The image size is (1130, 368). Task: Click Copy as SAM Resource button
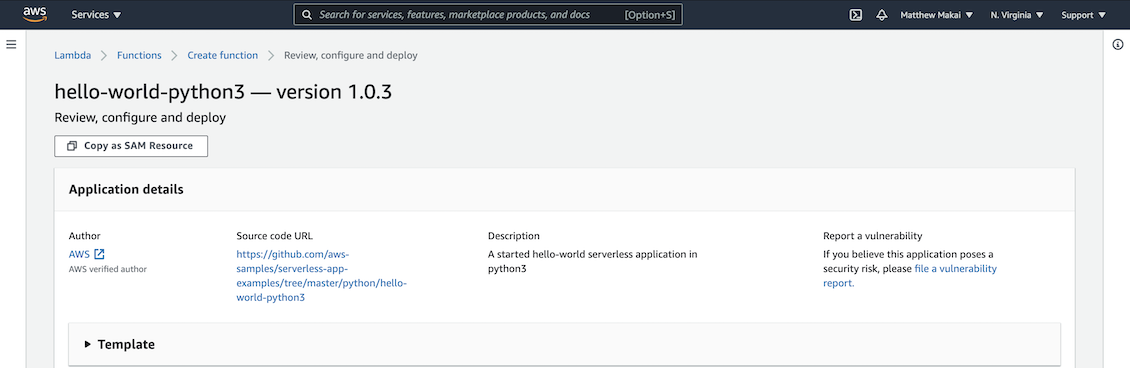[131, 145]
